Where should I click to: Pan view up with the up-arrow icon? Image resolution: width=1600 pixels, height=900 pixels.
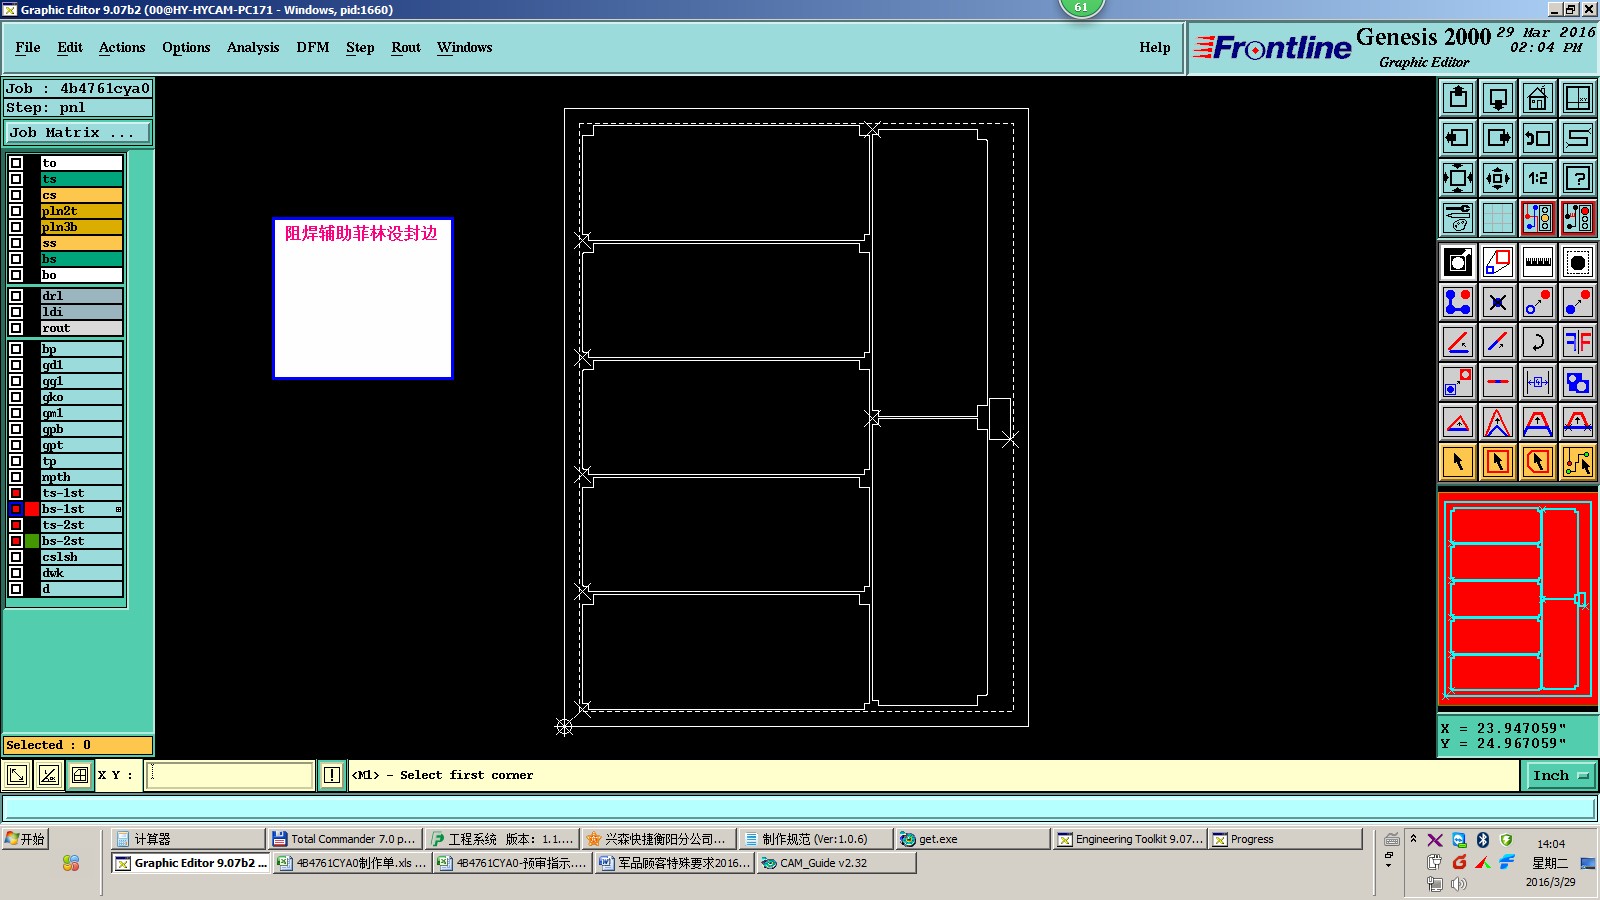pos(1458,98)
